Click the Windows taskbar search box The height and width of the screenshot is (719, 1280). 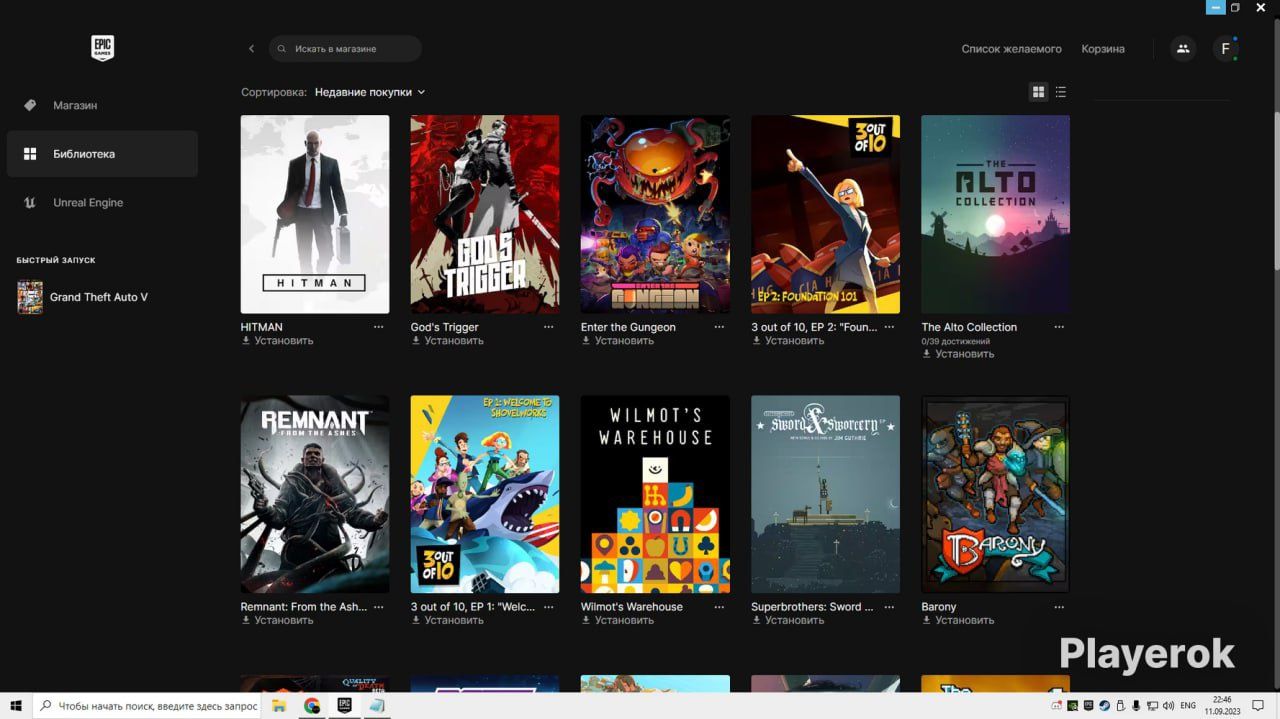pyautogui.click(x=148, y=706)
